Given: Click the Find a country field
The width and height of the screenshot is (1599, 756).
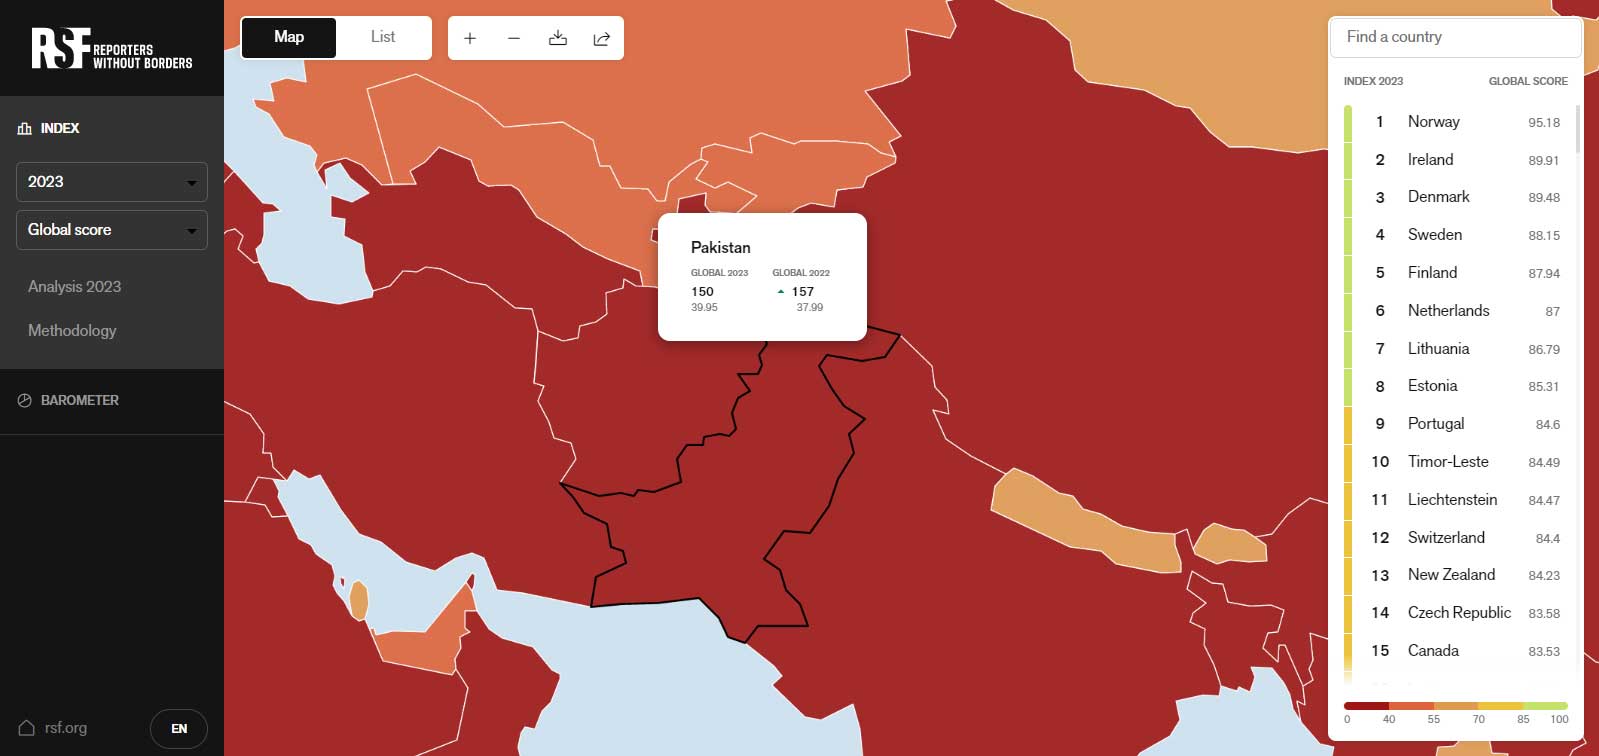Looking at the screenshot, I should coord(1455,37).
